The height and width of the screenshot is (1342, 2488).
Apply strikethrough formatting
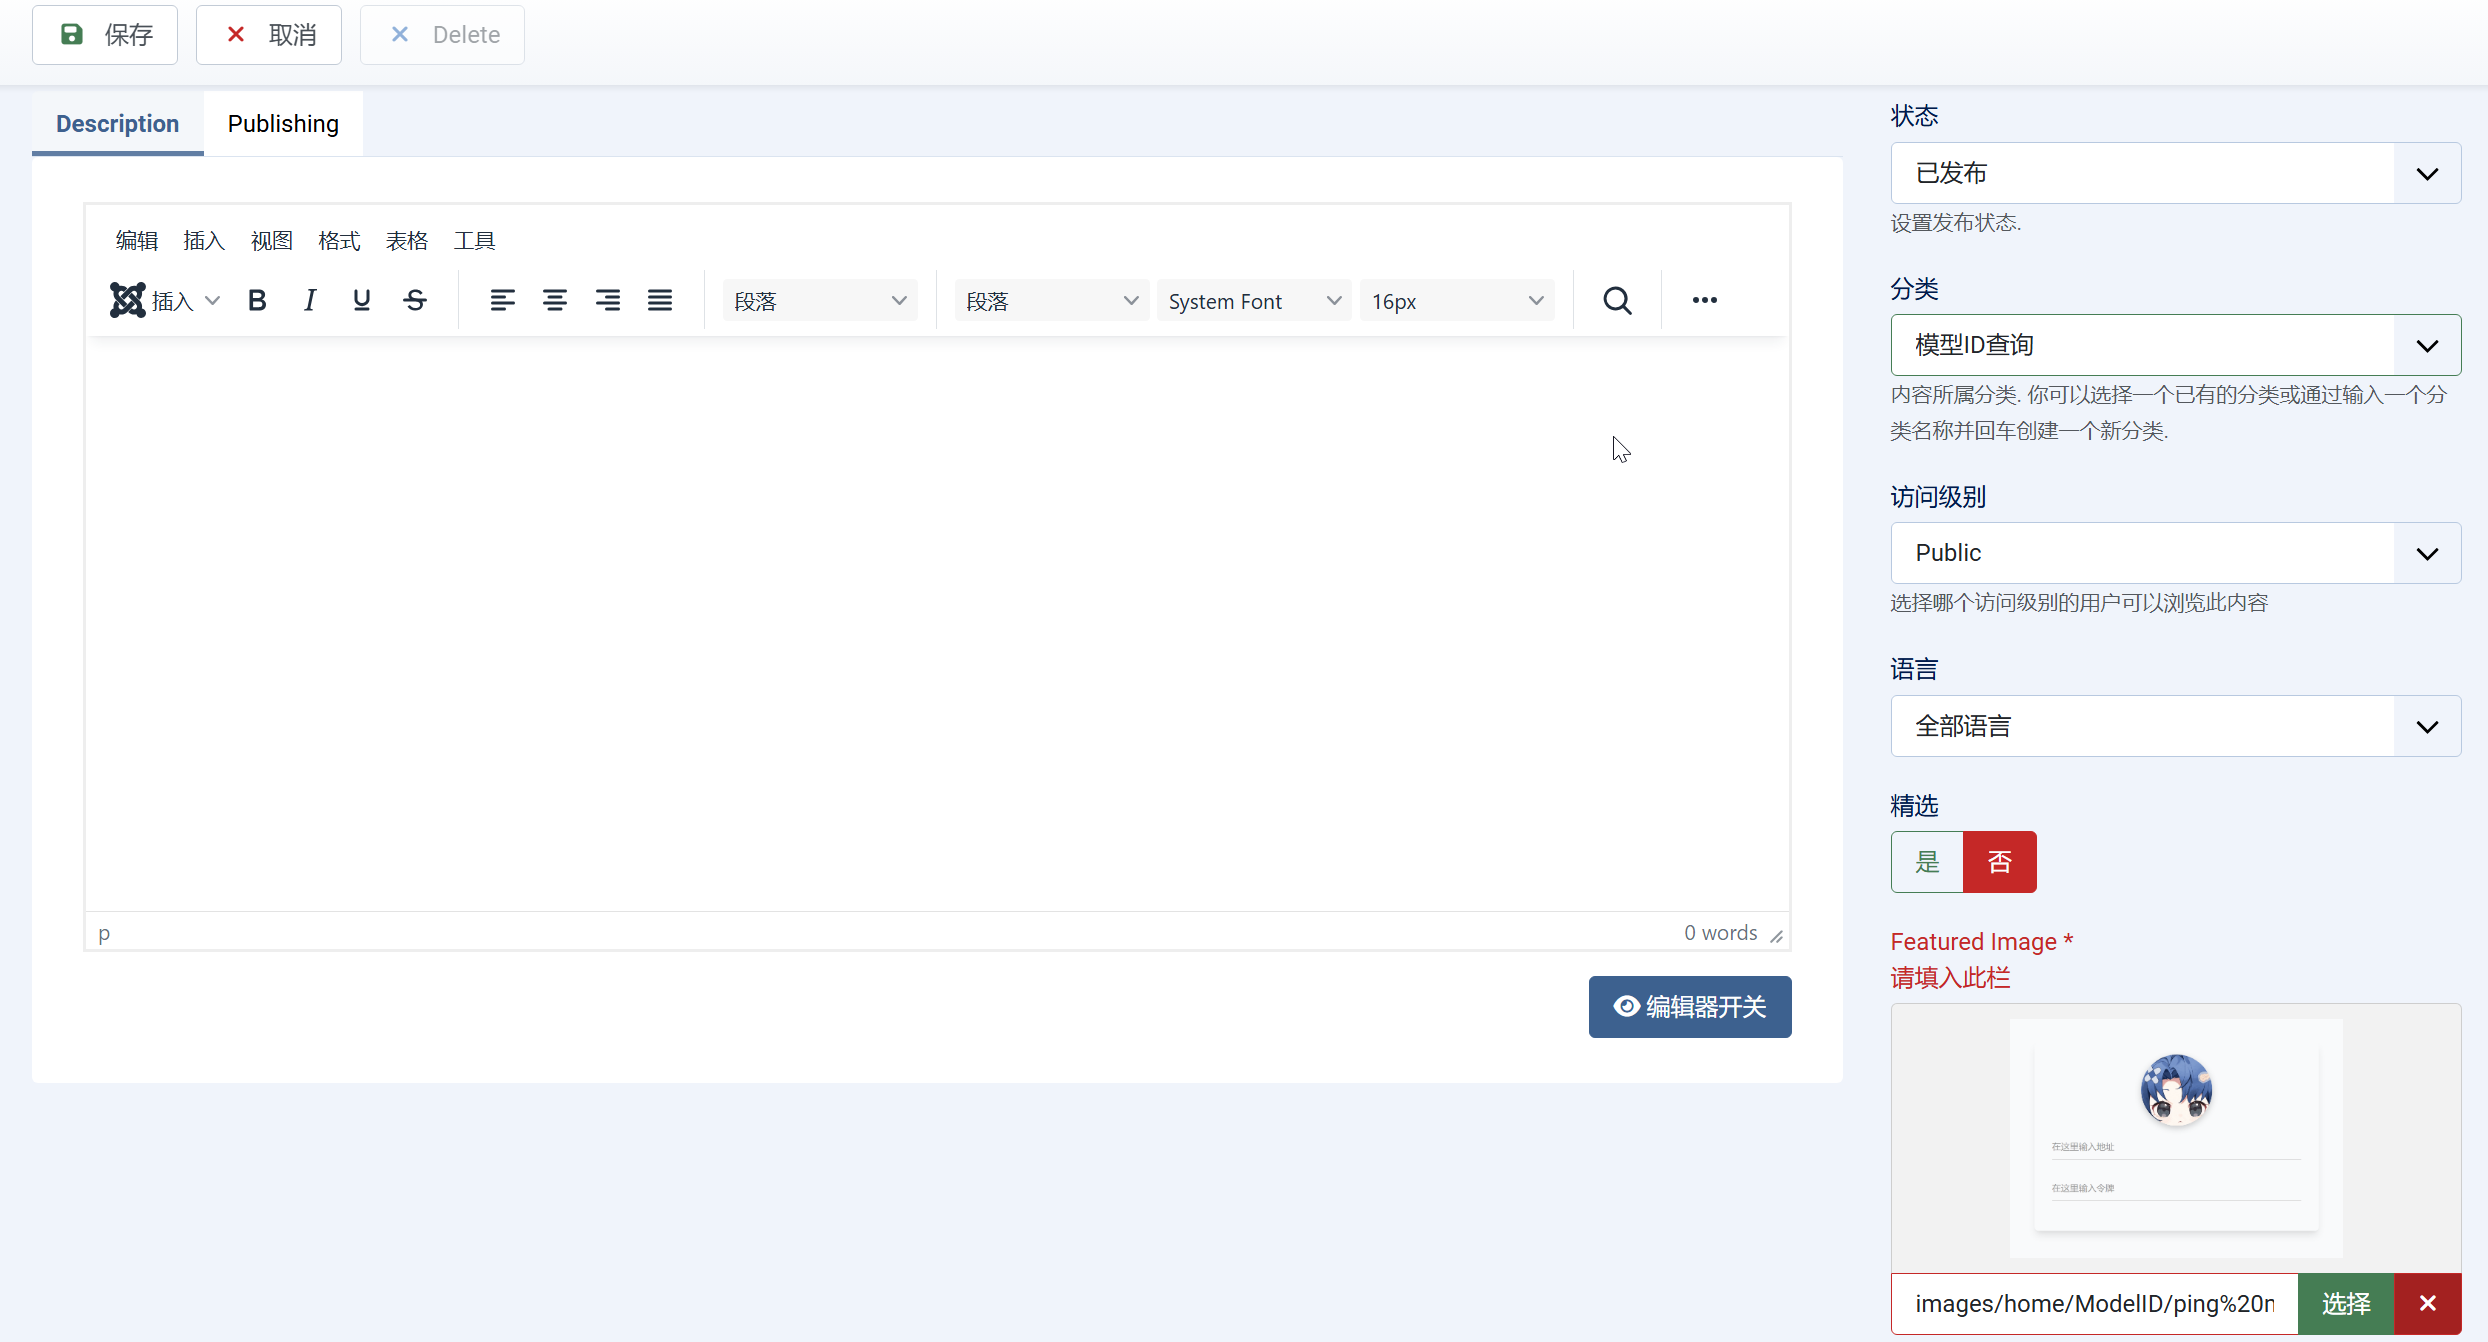tap(415, 300)
